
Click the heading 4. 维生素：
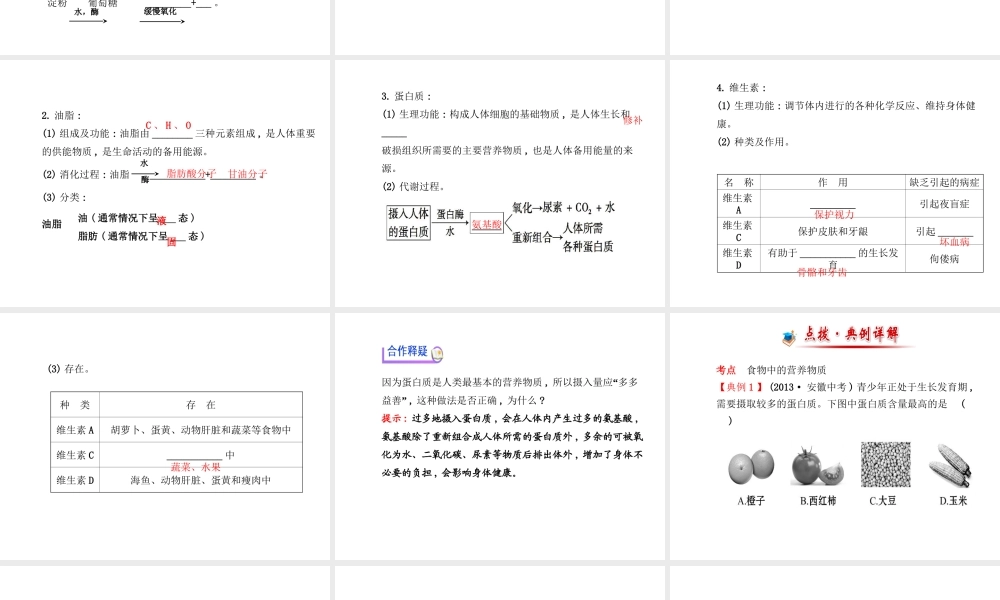(x=742, y=88)
